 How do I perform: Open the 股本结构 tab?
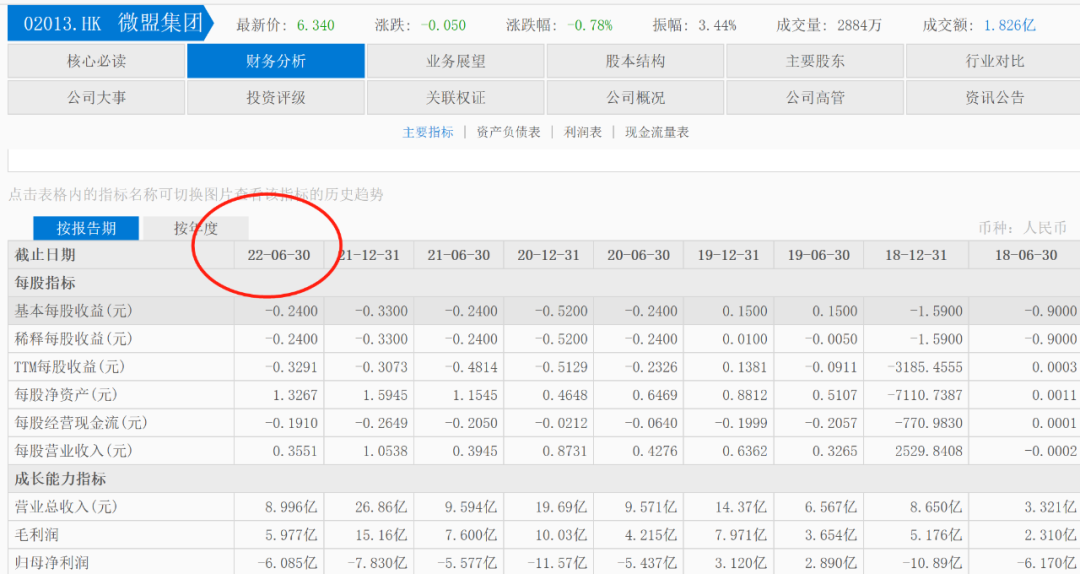635,61
